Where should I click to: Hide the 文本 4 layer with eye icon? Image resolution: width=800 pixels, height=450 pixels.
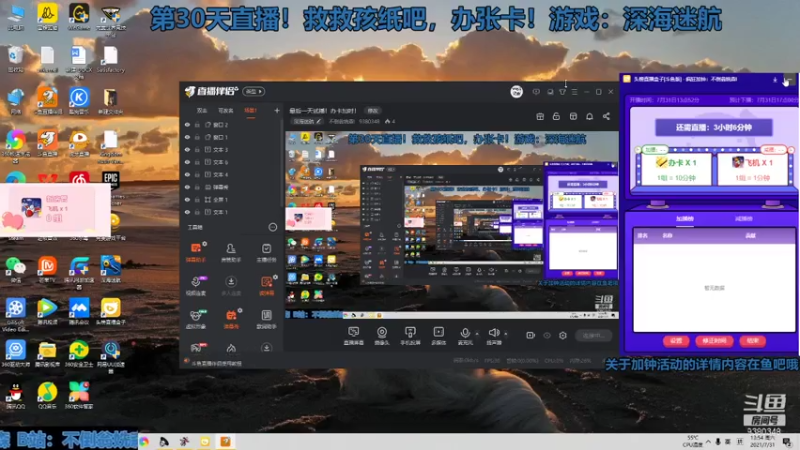(187, 174)
